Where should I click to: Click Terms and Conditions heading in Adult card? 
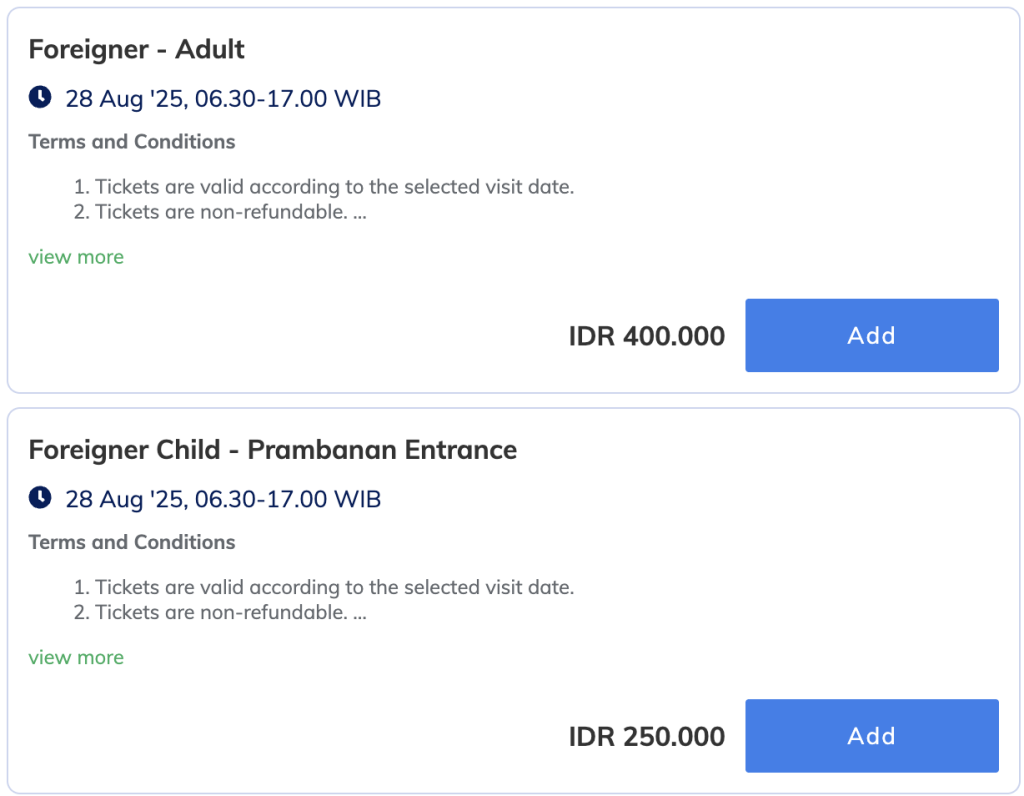(132, 142)
